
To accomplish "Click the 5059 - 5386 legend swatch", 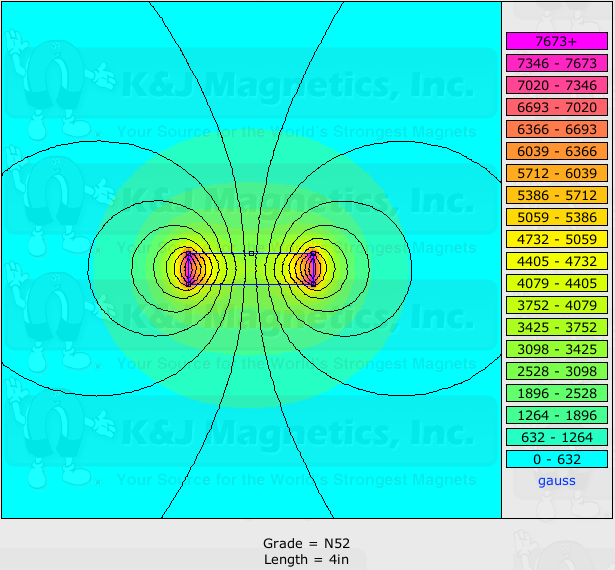I will [557, 217].
